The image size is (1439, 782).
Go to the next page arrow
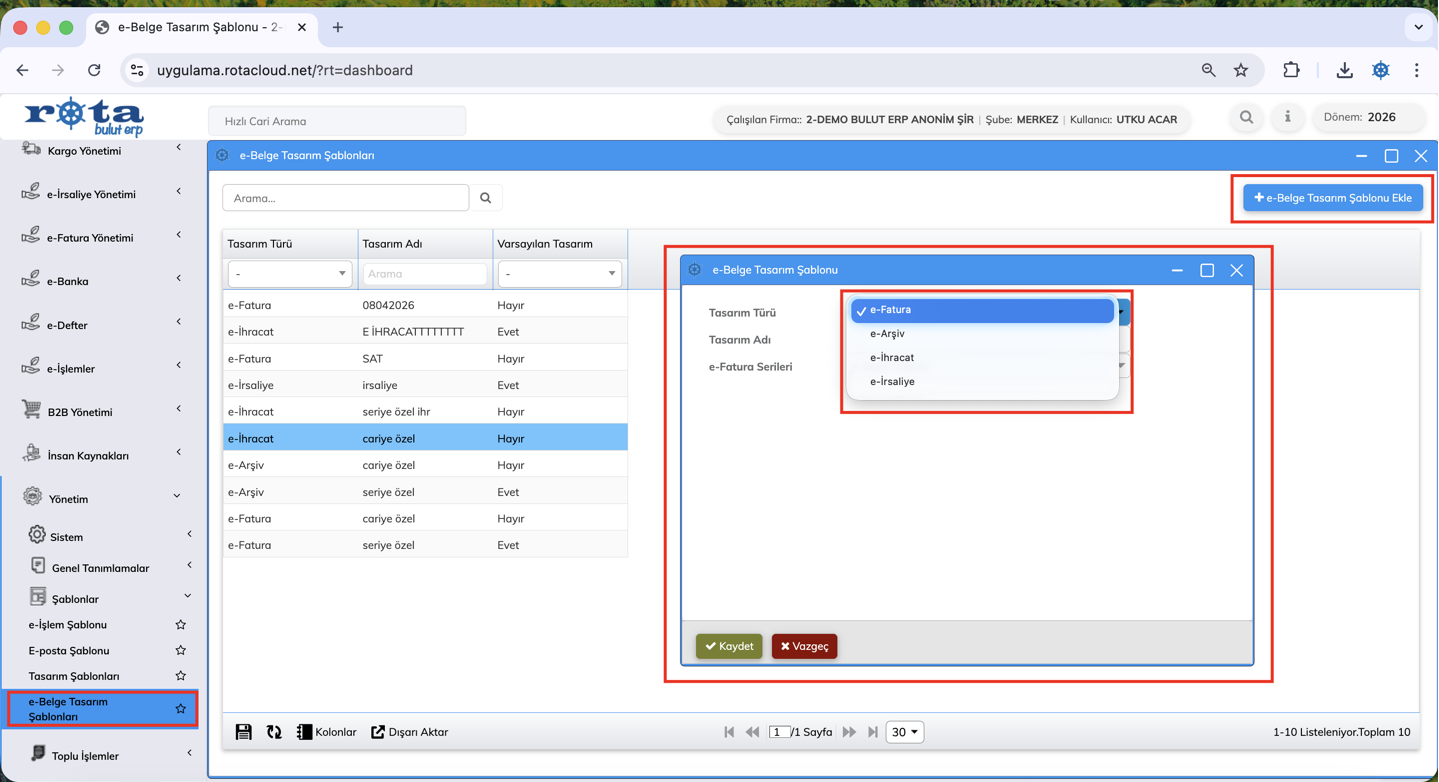849,732
